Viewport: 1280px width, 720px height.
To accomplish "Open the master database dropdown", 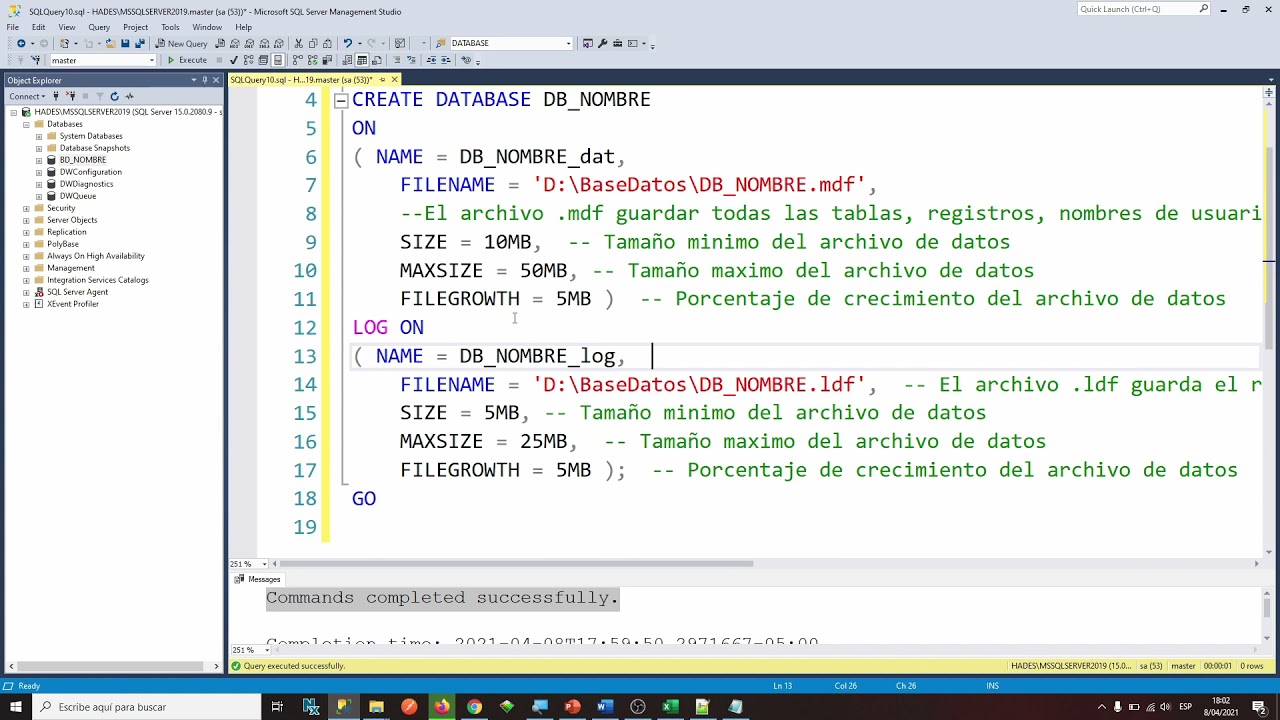I will pyautogui.click(x=103, y=60).
